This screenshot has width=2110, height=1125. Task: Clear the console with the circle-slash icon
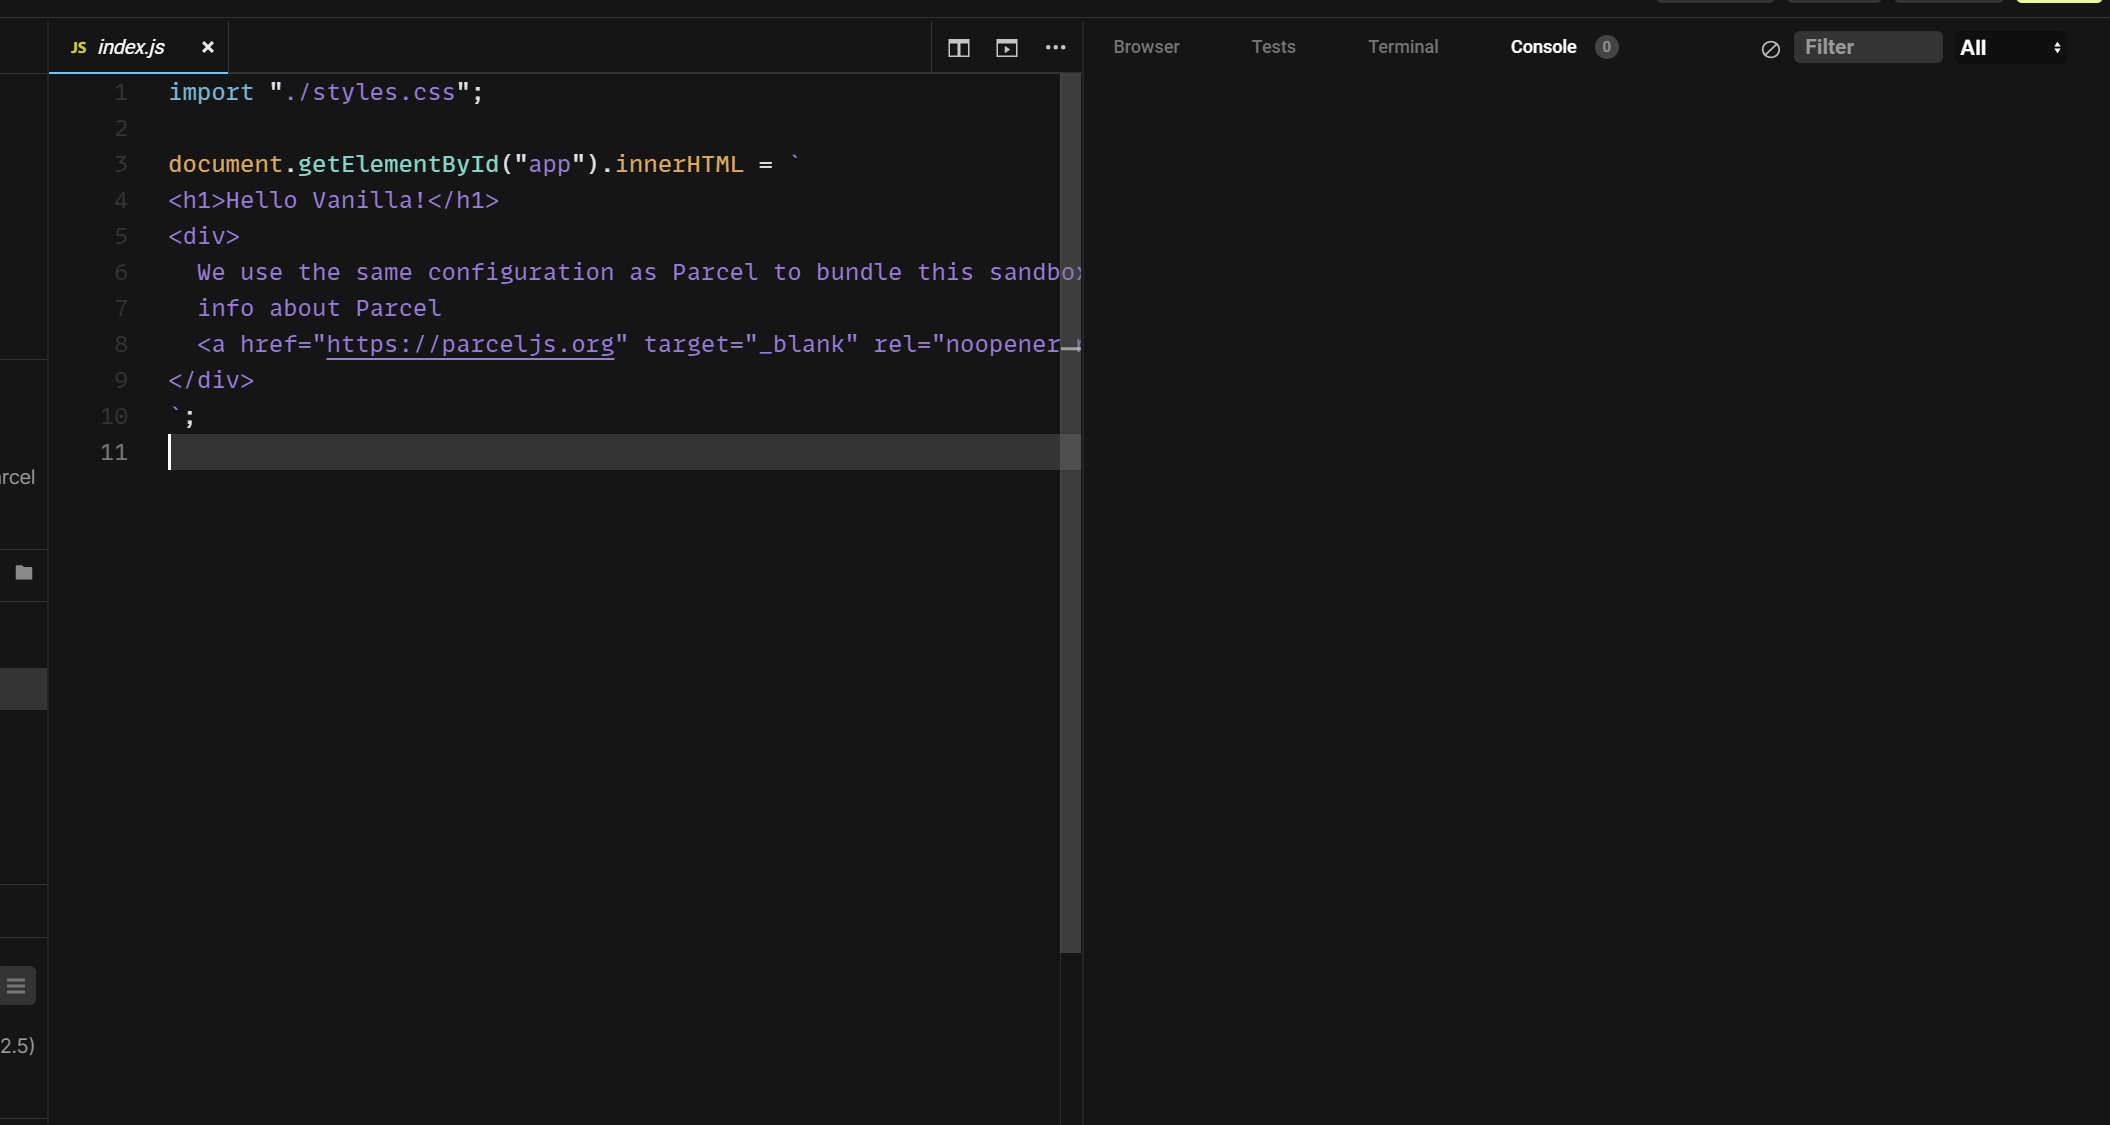1770,49
